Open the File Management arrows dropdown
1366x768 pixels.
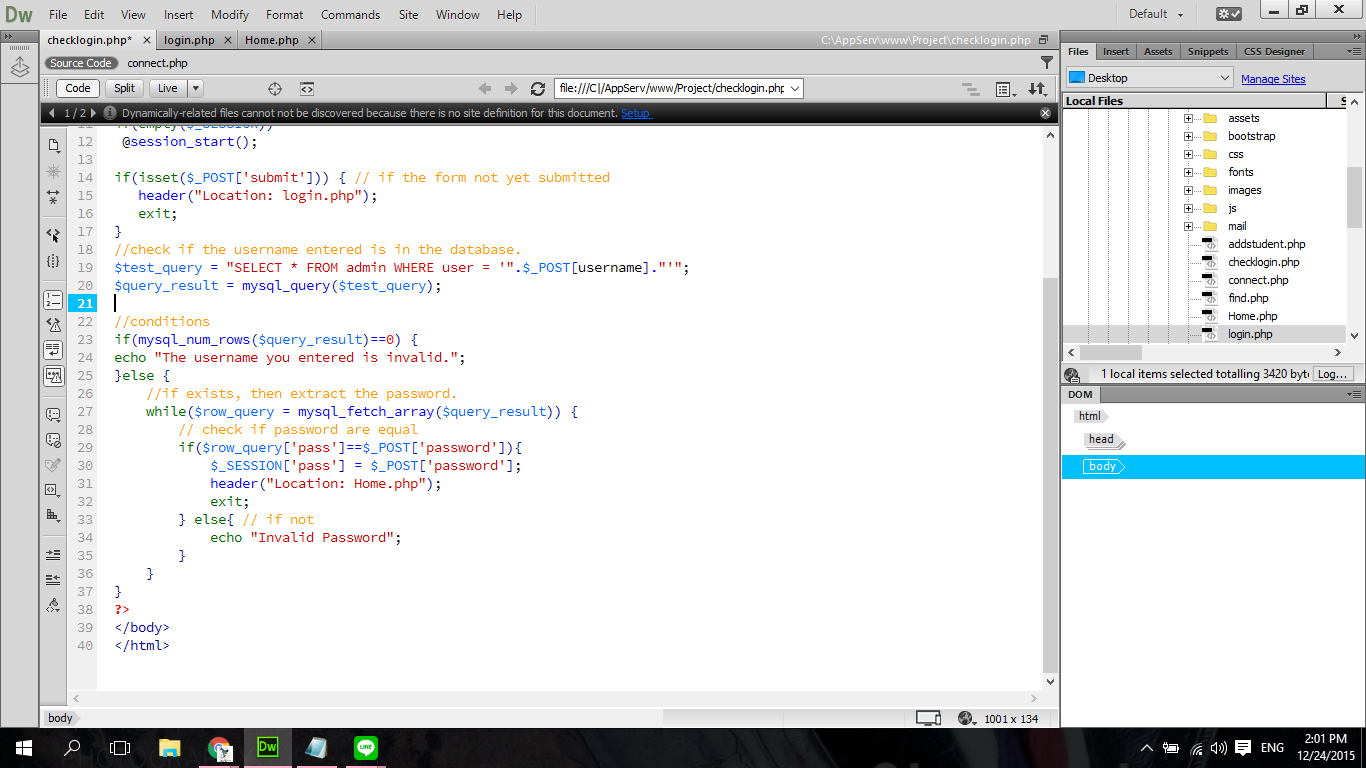[1037, 89]
